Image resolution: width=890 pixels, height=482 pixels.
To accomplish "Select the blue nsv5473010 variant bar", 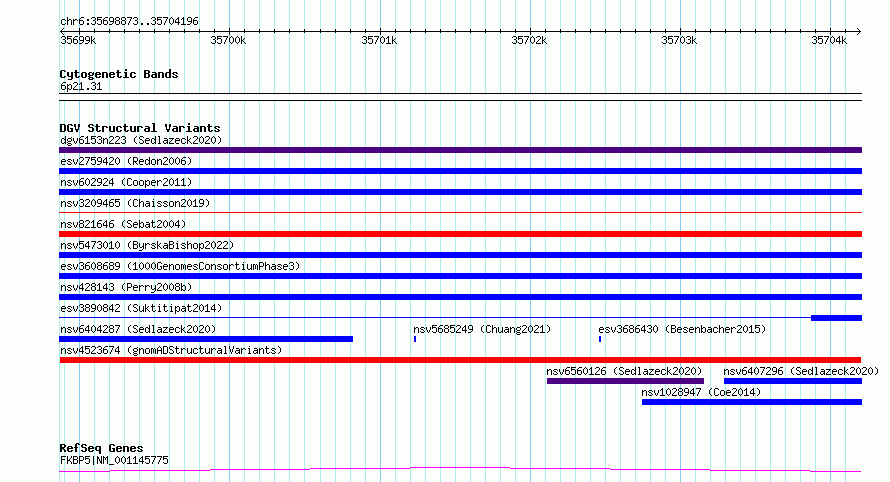I will point(460,255).
